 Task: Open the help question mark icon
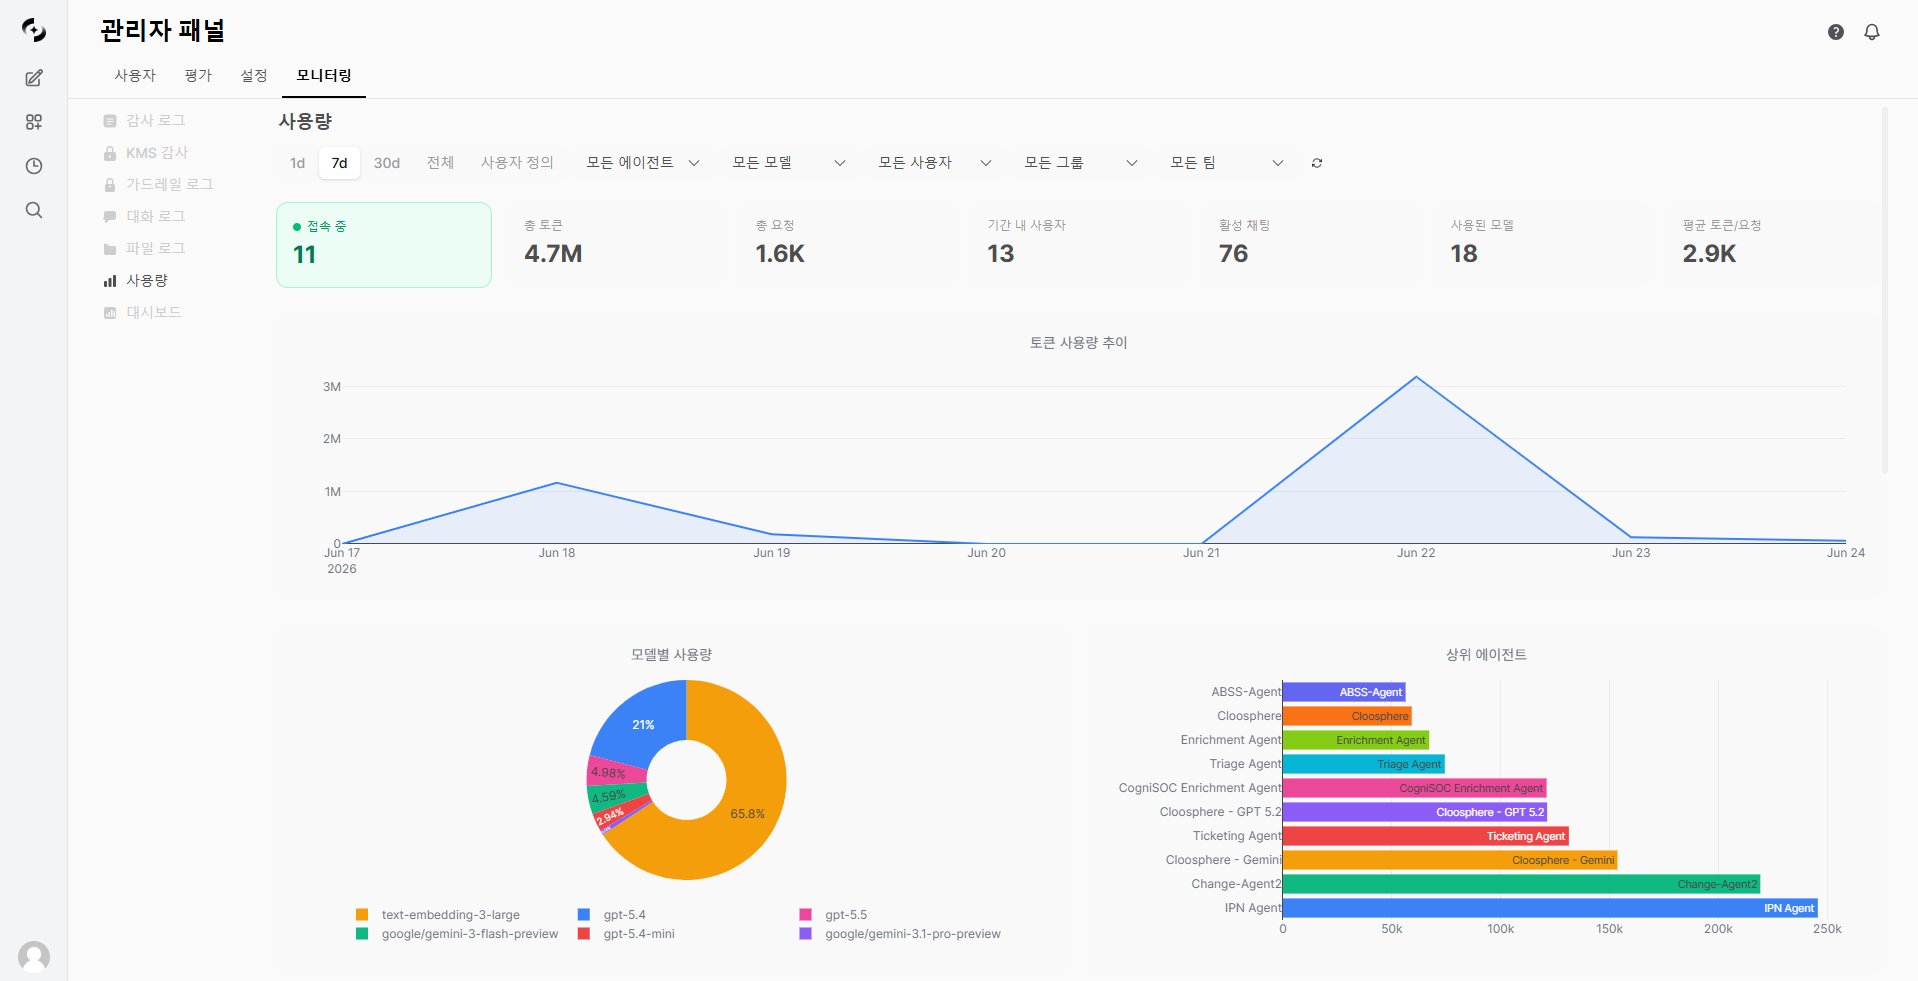pyautogui.click(x=1836, y=32)
